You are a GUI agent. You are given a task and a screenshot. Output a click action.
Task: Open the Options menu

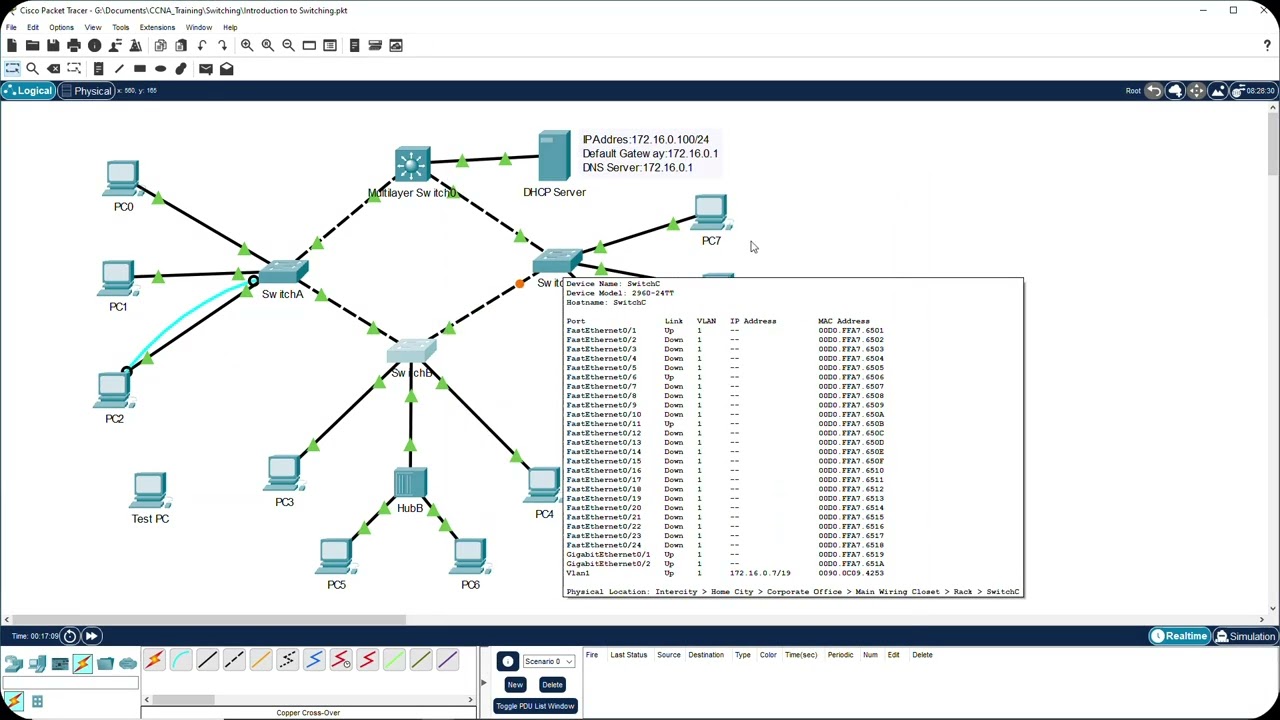pyautogui.click(x=61, y=27)
